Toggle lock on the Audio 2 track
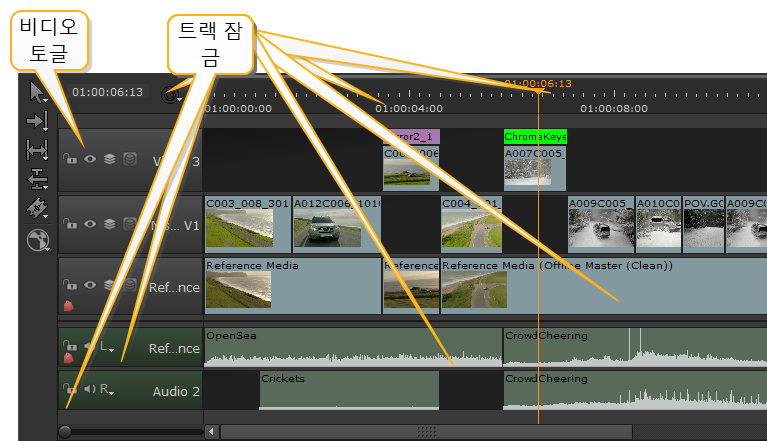Screen dimensions: 767x441 pos(69,388)
